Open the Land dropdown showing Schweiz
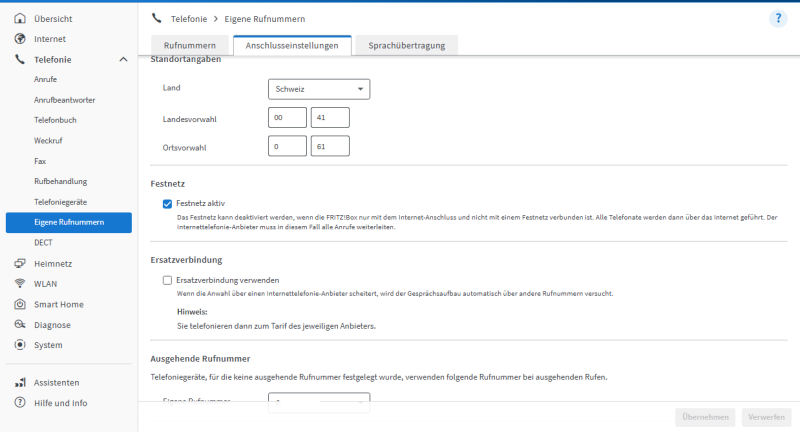This screenshot has width=800, height=432. click(x=319, y=89)
